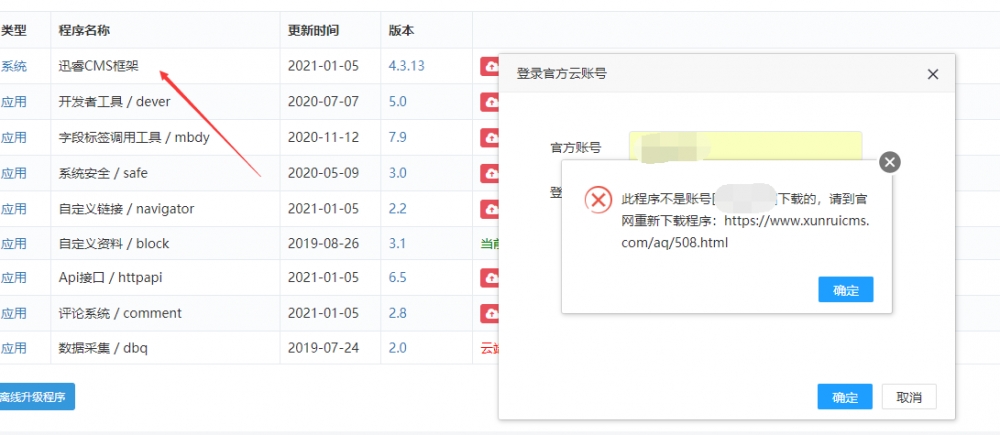Select the 自定义资料 / block row name
This screenshot has height=435, width=1000.
114,244
